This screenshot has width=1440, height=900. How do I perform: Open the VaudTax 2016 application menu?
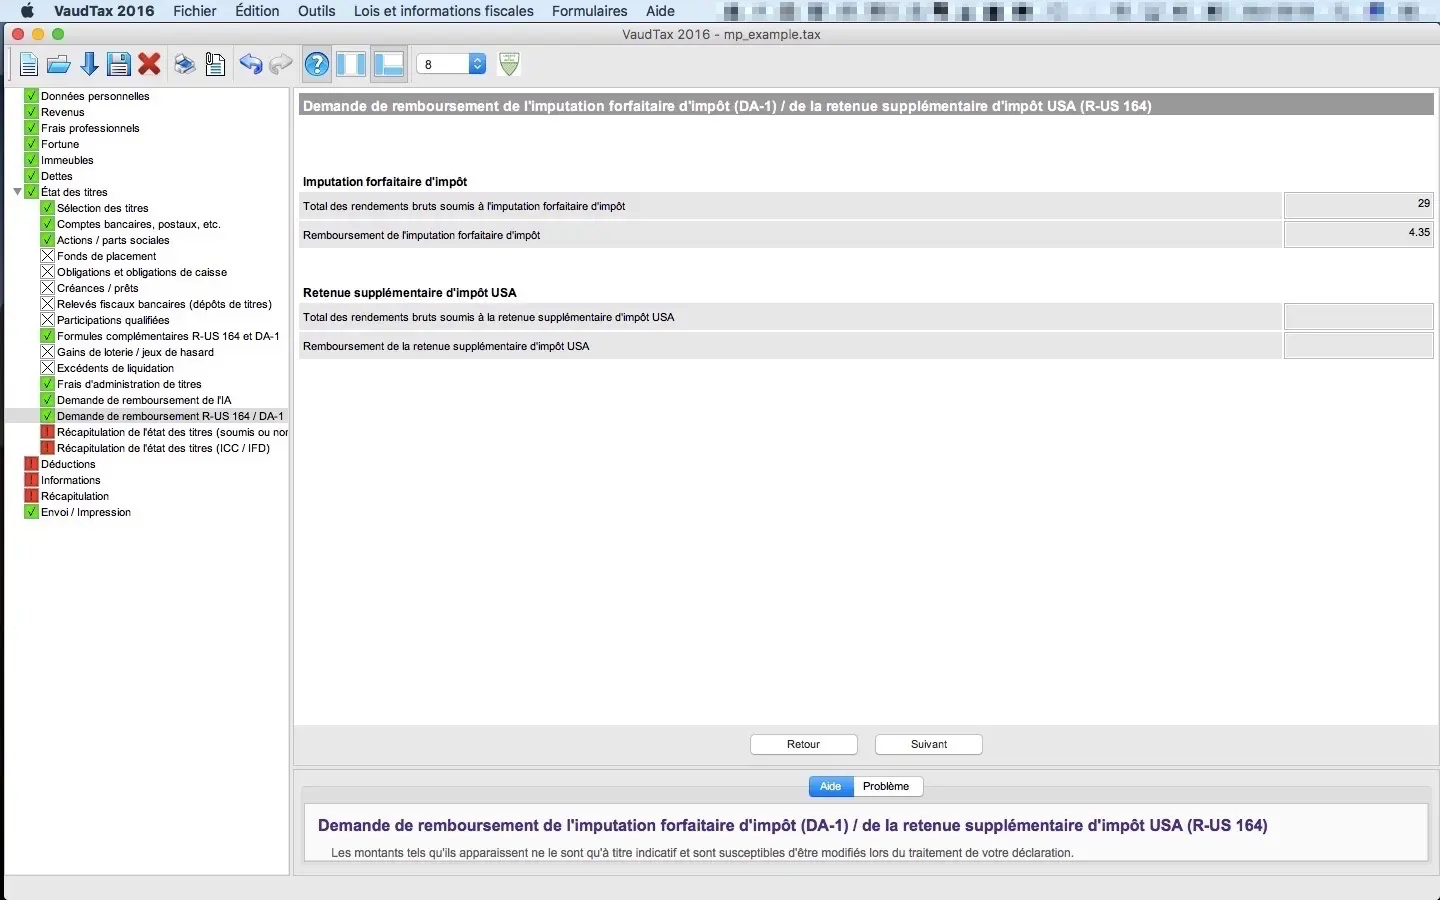(104, 11)
